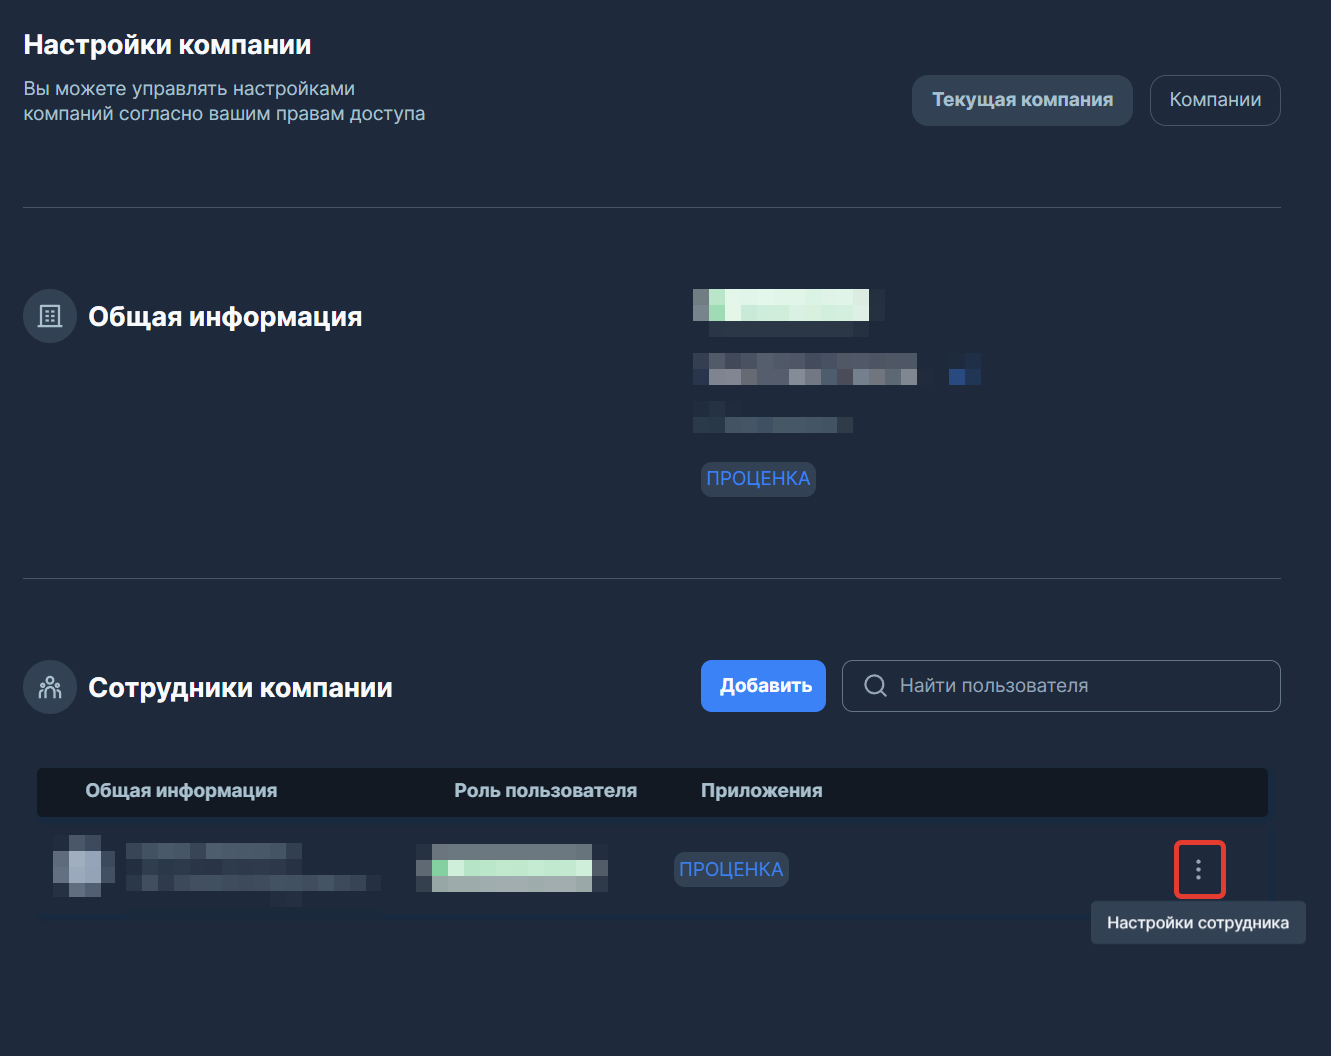
Task: Click the Настройки сотрудника tooltip
Action: [x=1197, y=923]
